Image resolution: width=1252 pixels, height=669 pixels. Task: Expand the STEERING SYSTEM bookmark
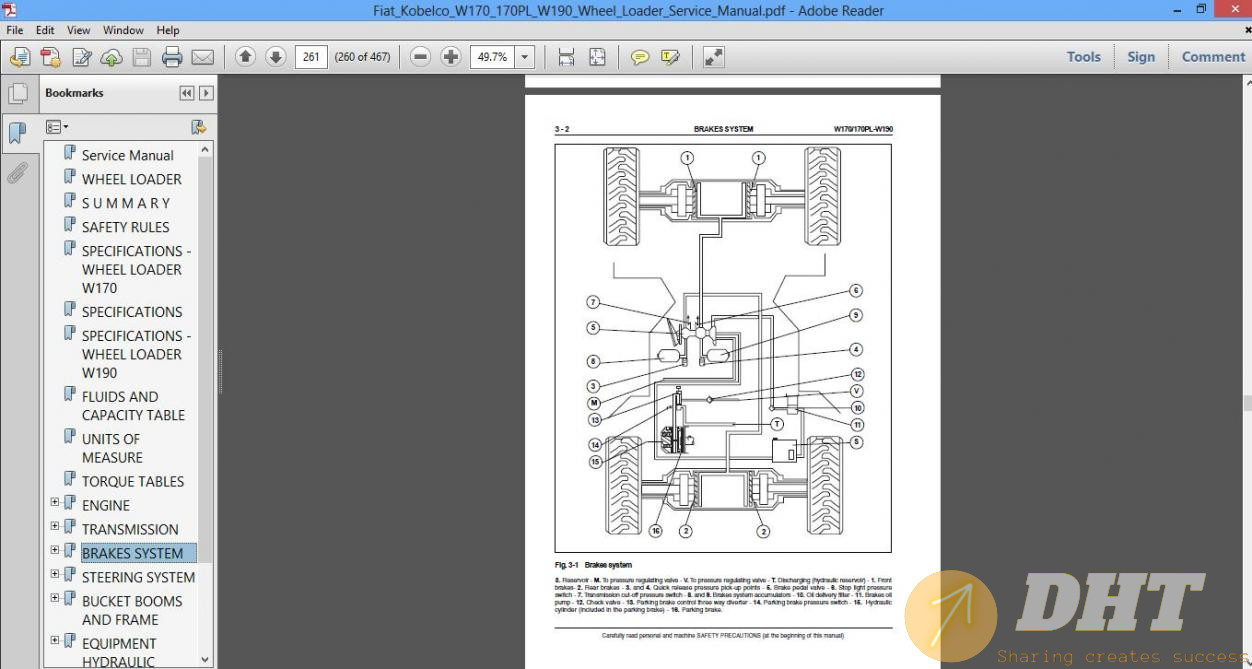(x=55, y=574)
